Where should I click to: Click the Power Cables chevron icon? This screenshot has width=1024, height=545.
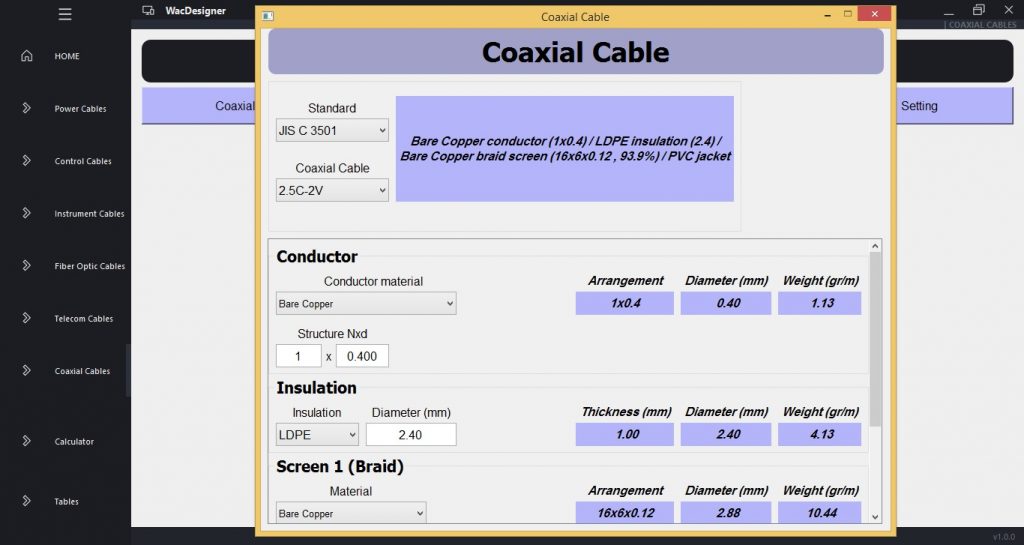coord(27,108)
